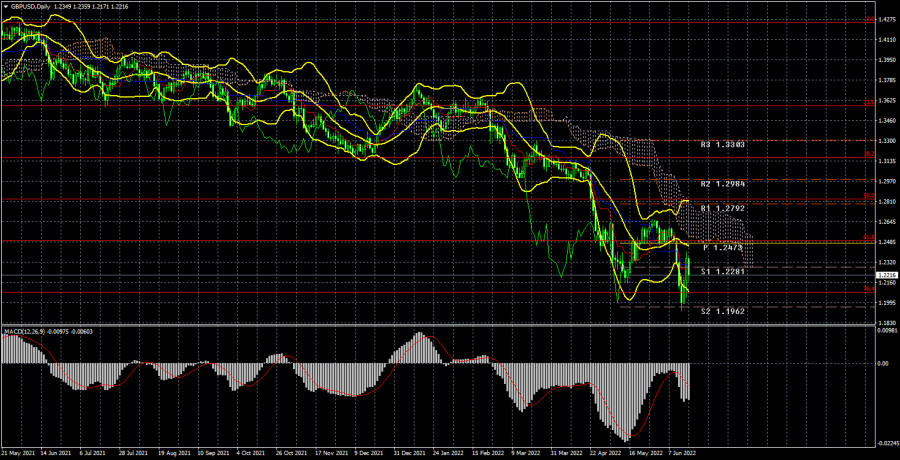
Task: Click the S2 1.1962 pivot label
Action: [723, 311]
